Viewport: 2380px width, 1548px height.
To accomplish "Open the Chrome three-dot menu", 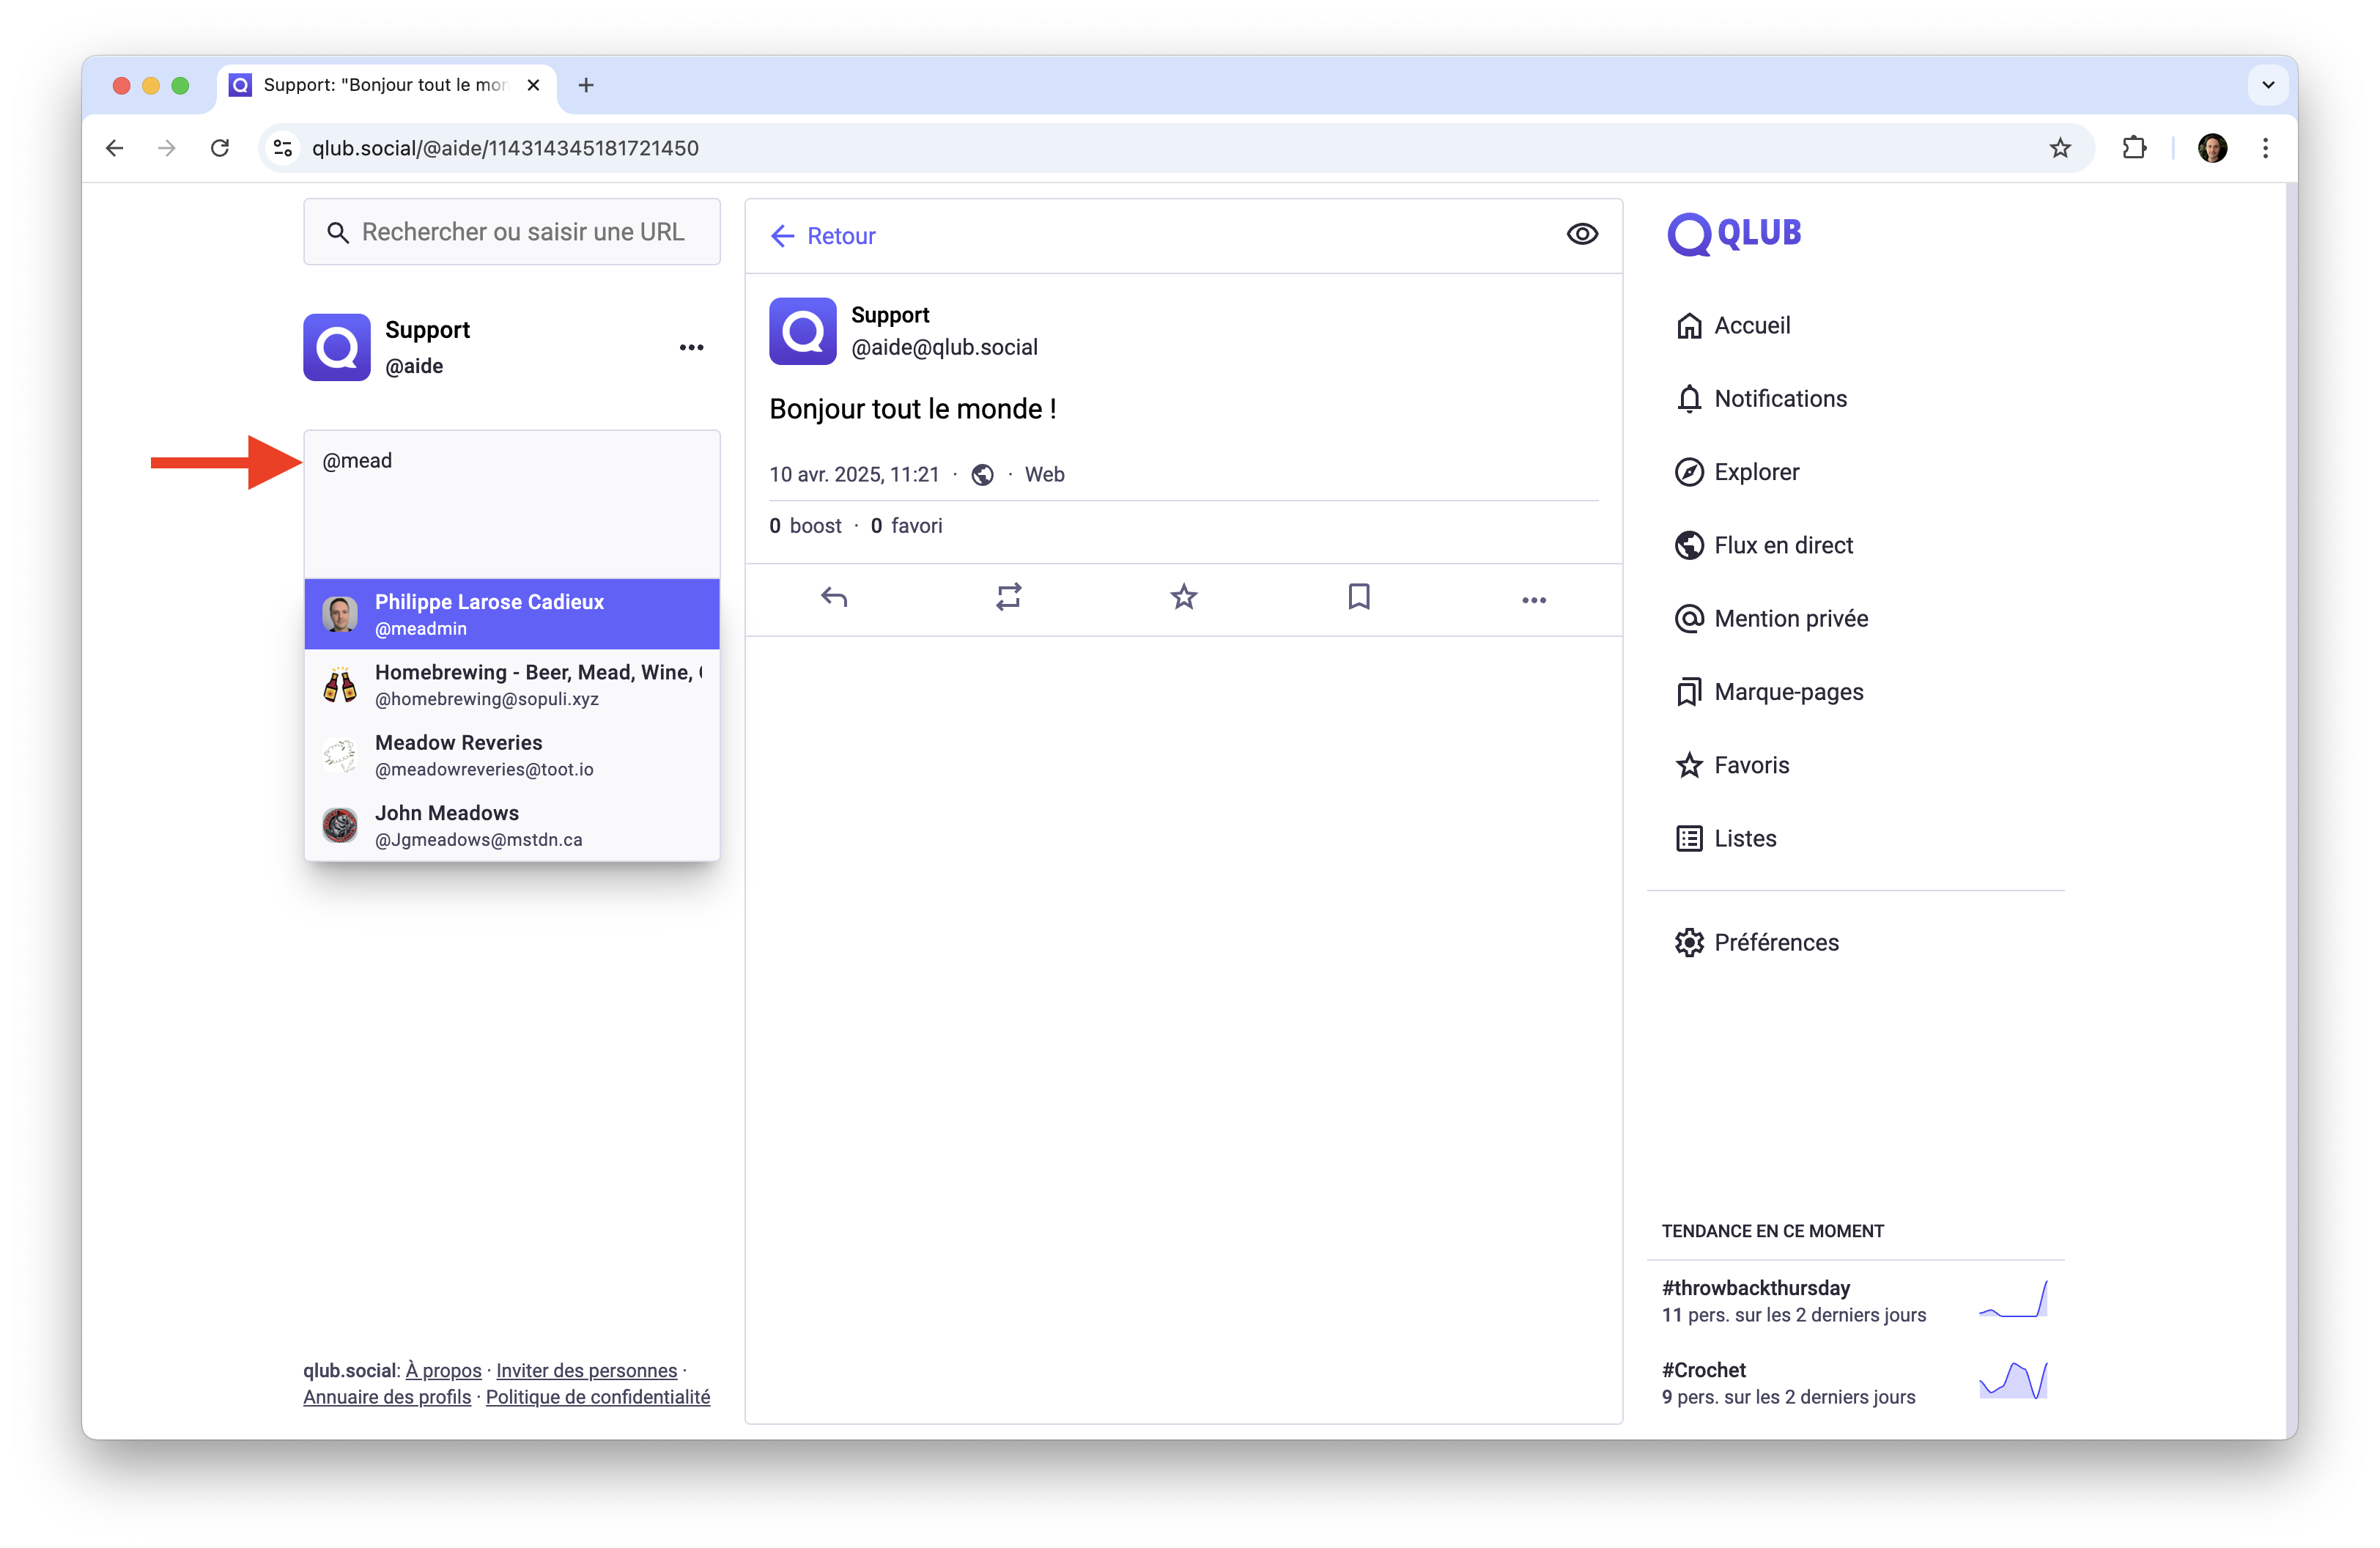I will click(x=2265, y=148).
